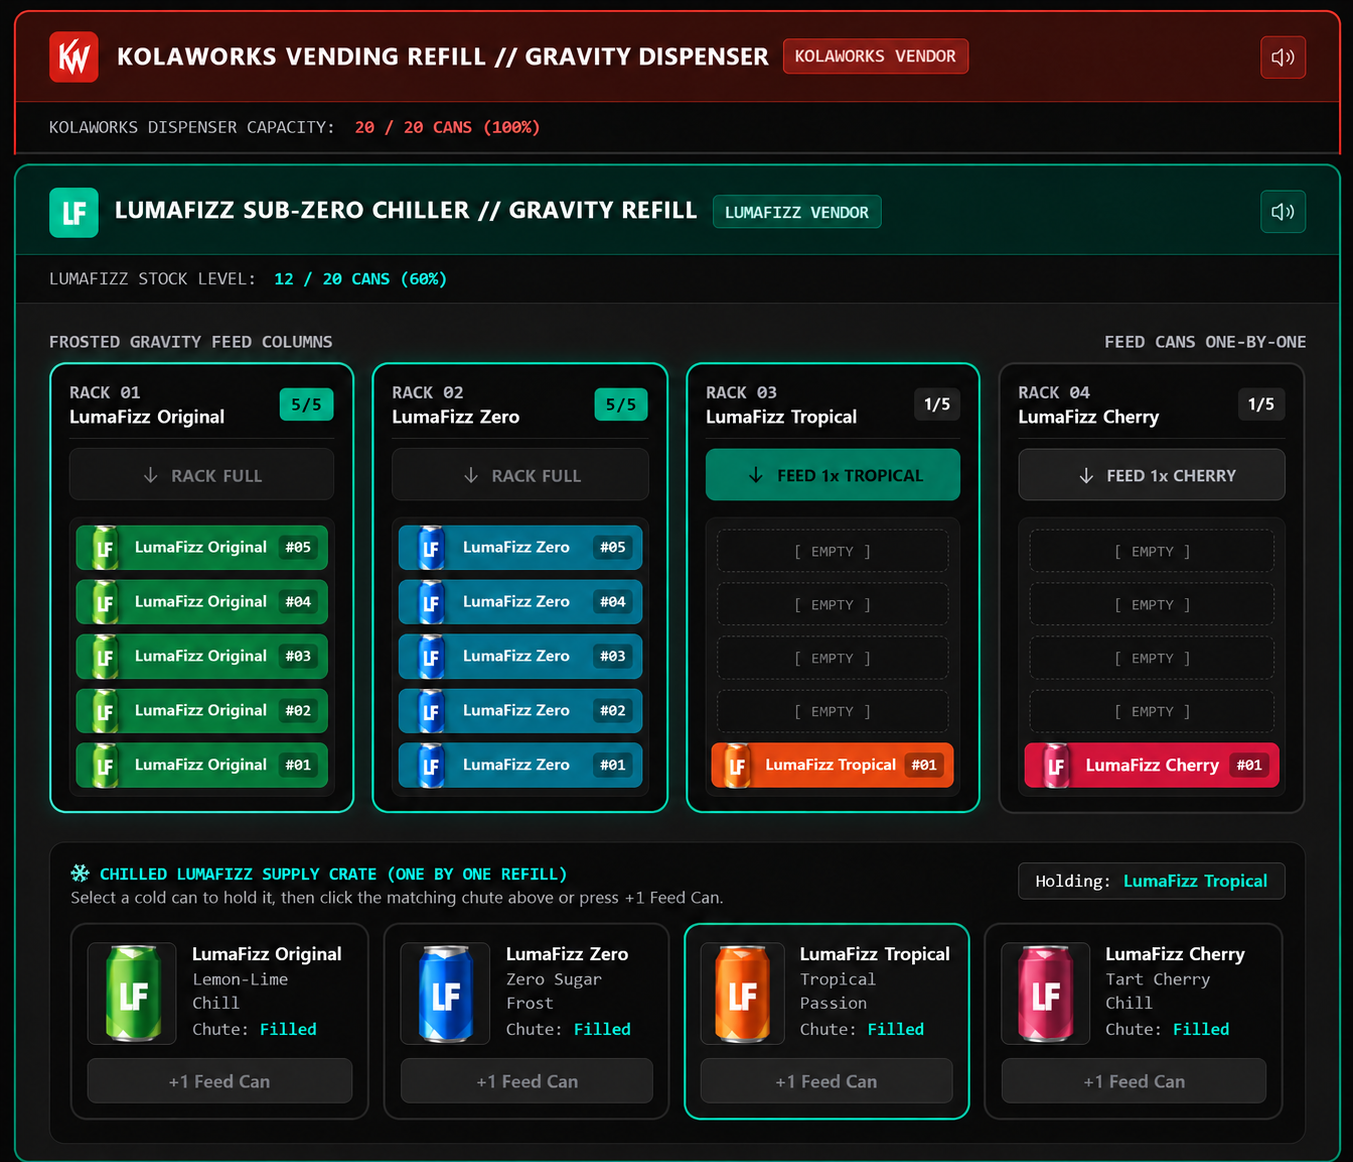Screen dimensions: 1353x1162
Task: Mute sound in KolaWorks header
Action: 1283,57
